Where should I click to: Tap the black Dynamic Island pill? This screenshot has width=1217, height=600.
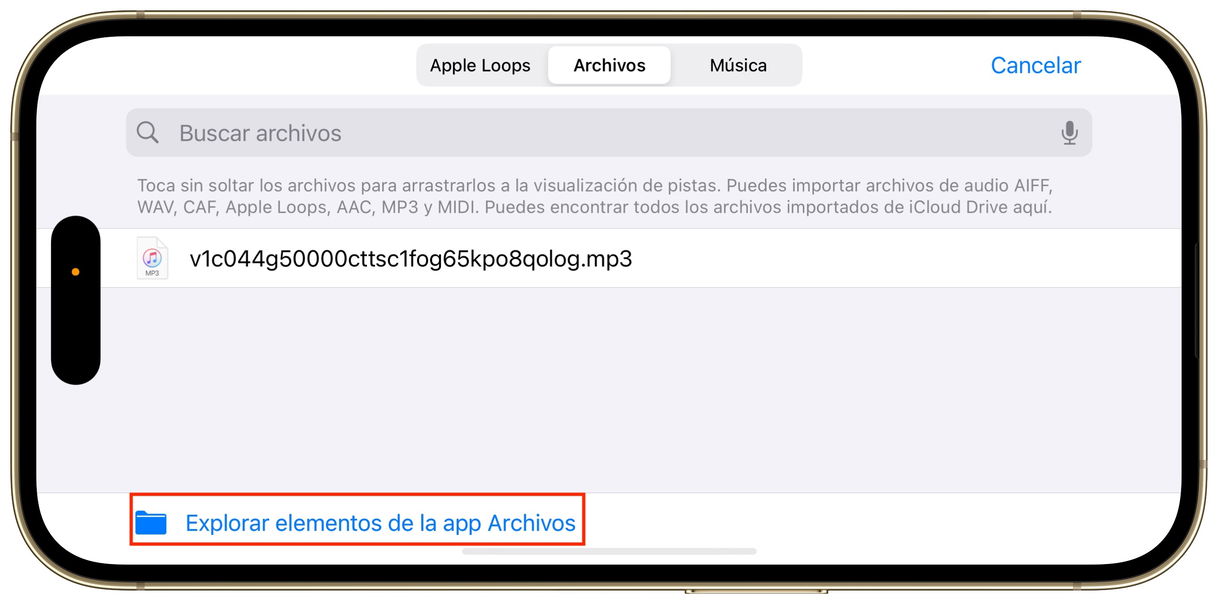coord(75,300)
